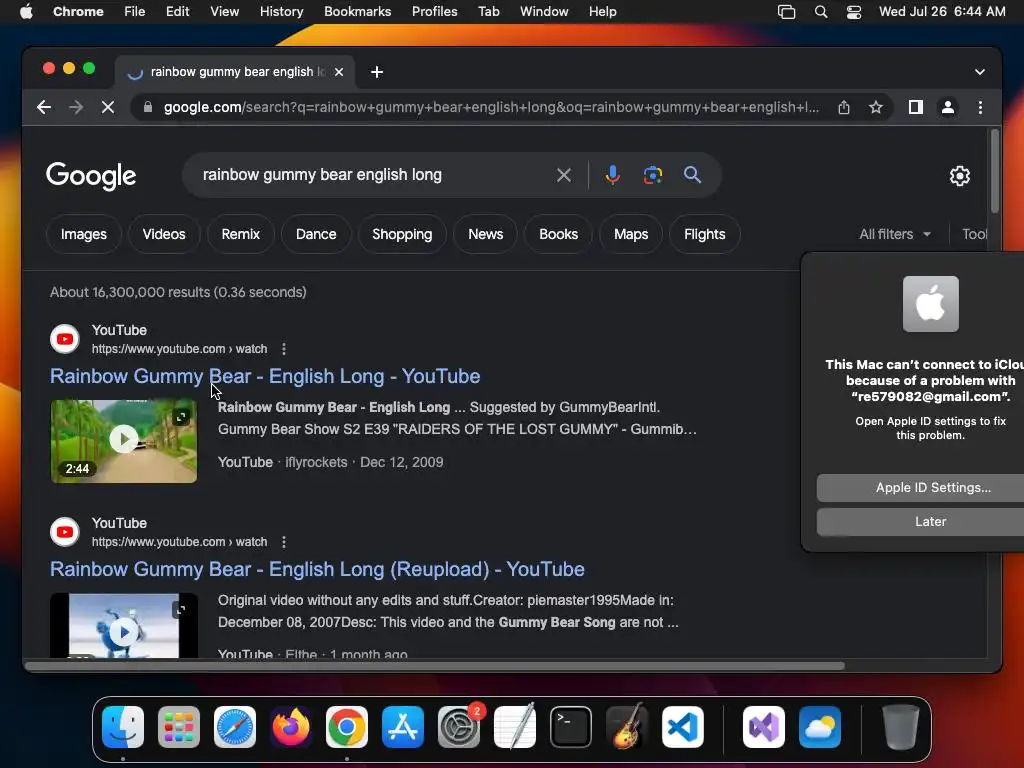Click the Chrome address bar URL
The width and height of the screenshot is (1024, 768).
[x=491, y=107]
